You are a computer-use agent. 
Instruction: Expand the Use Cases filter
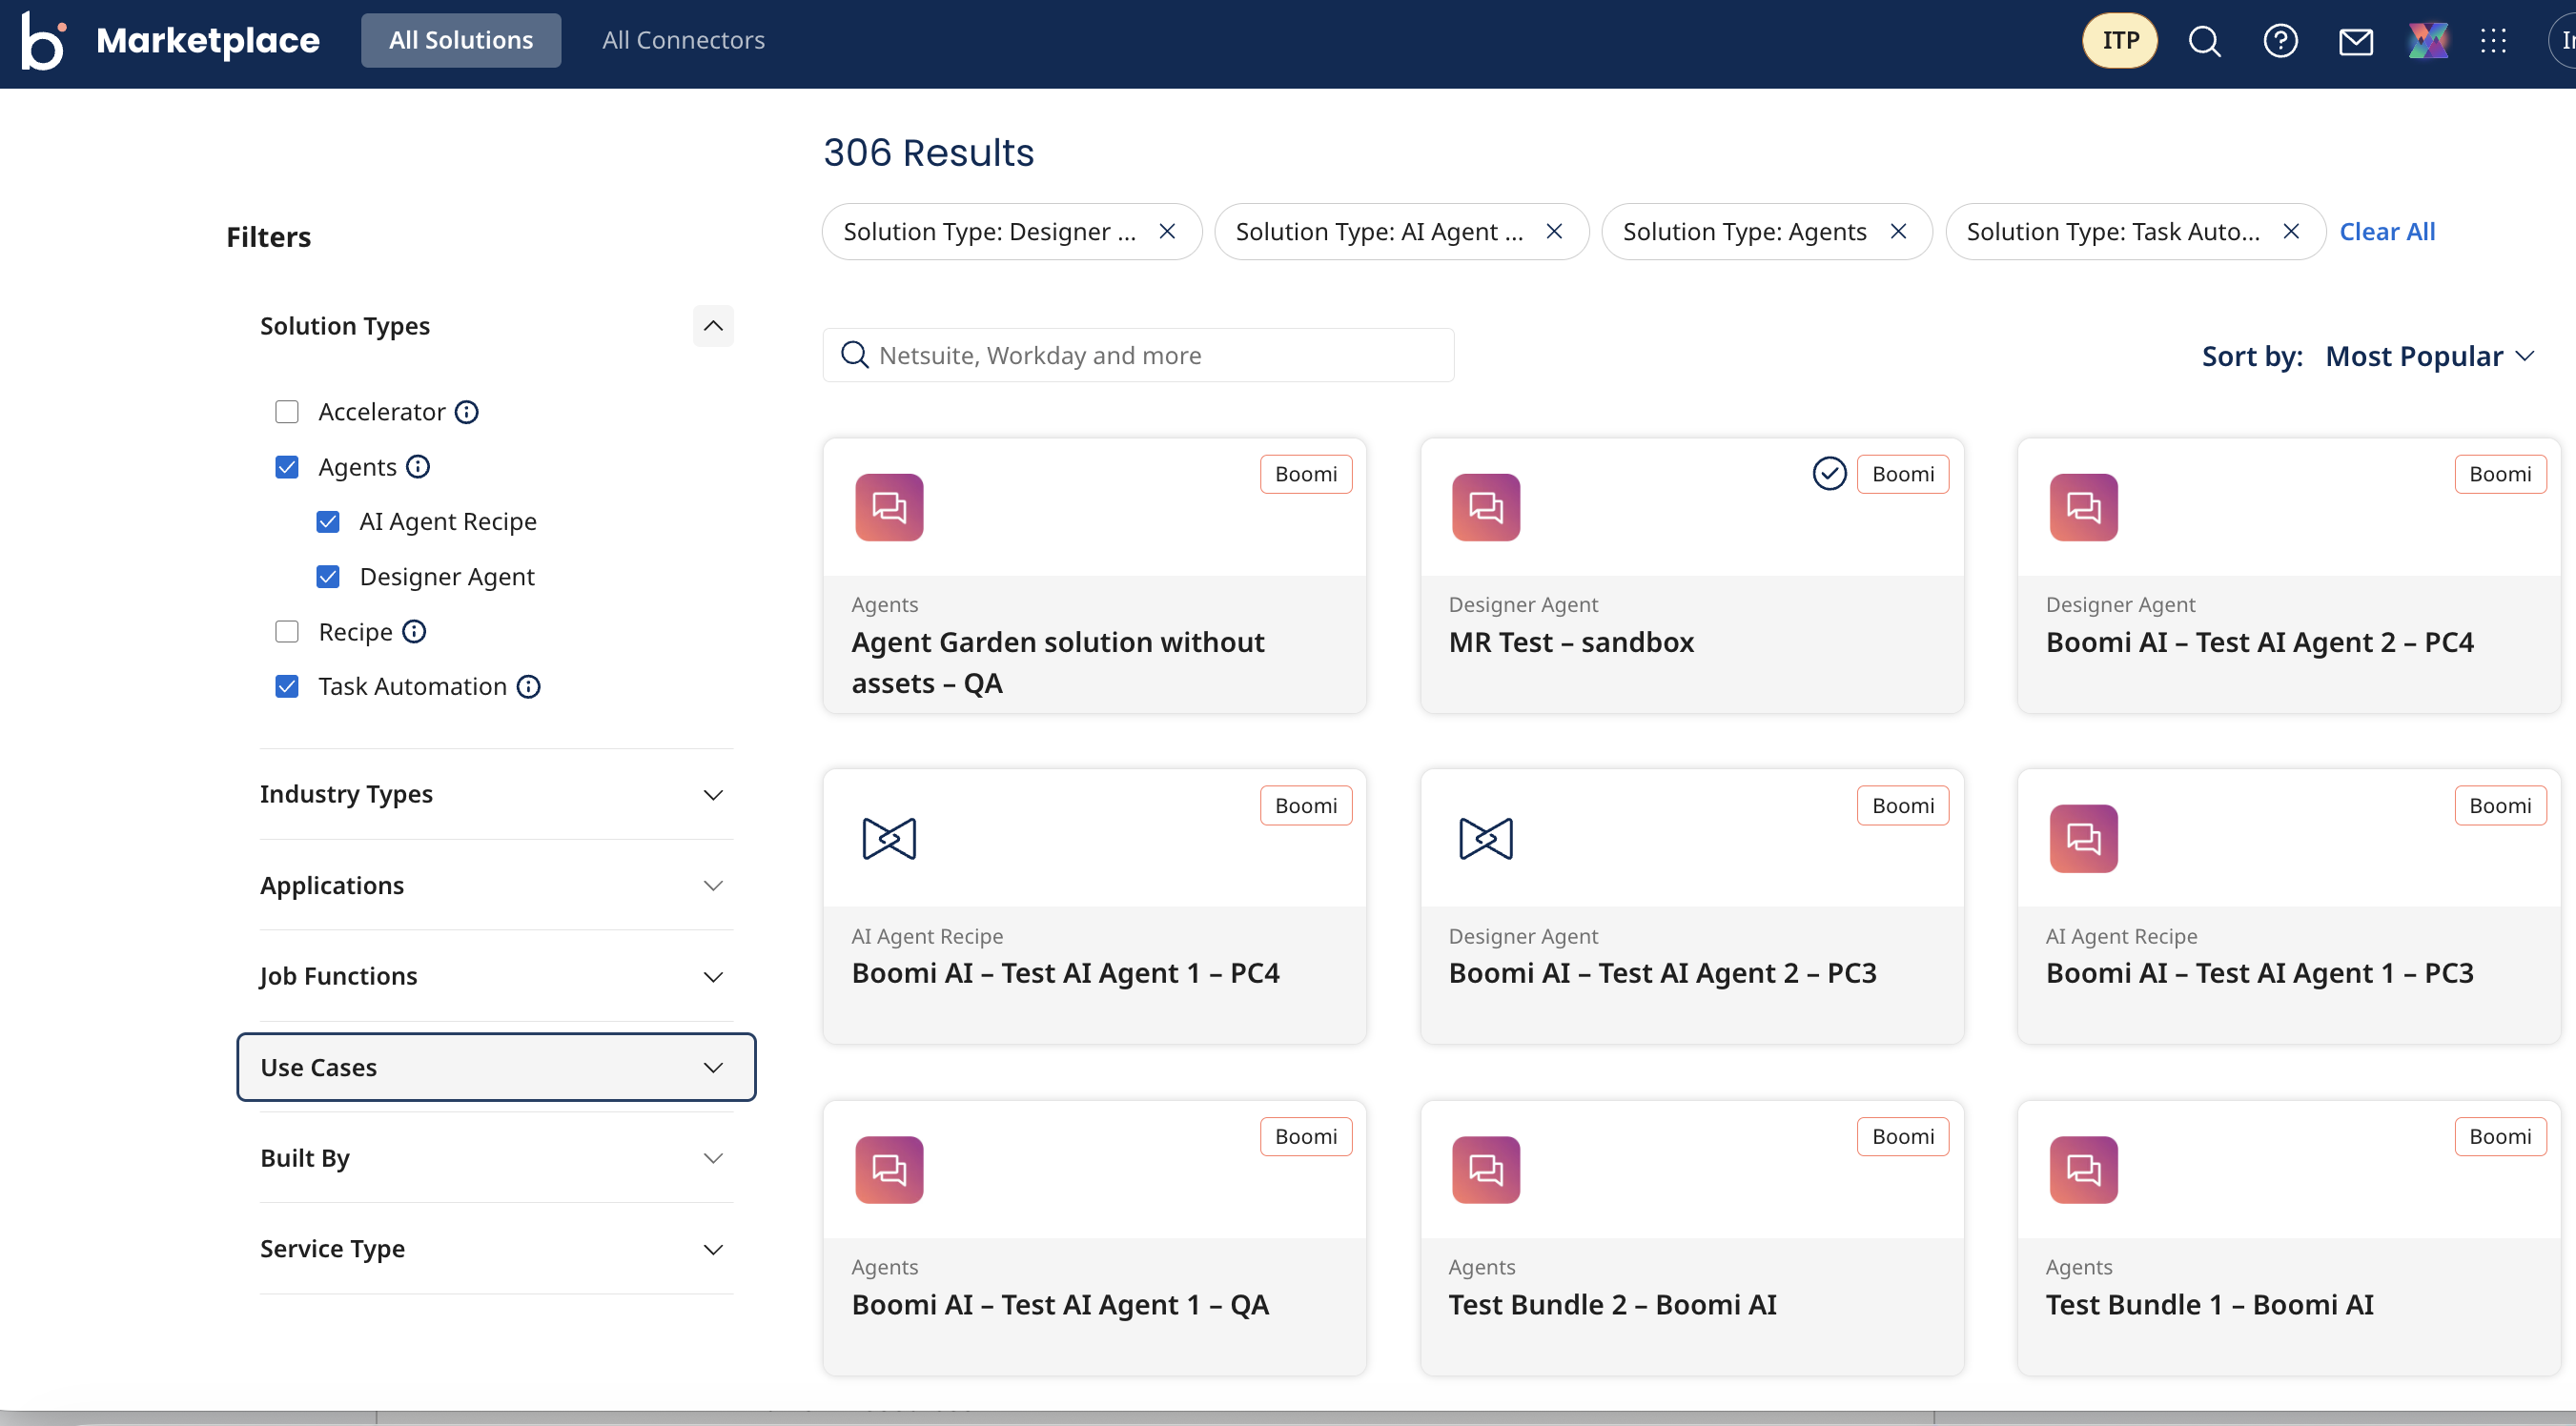coord(496,1067)
